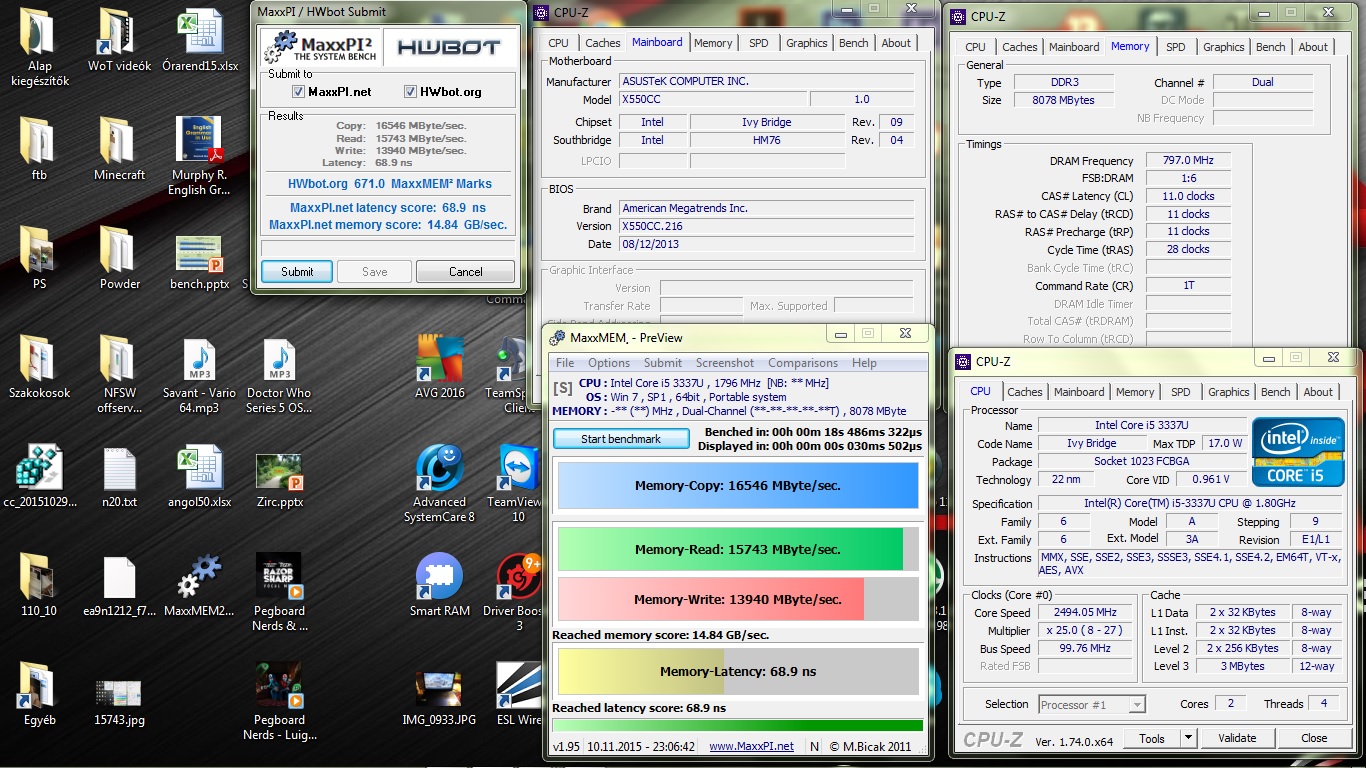Screen dimensions: 1366x768
Task: Switch to SPD tab in Memory CPU-Z window
Action: click(x=1176, y=47)
